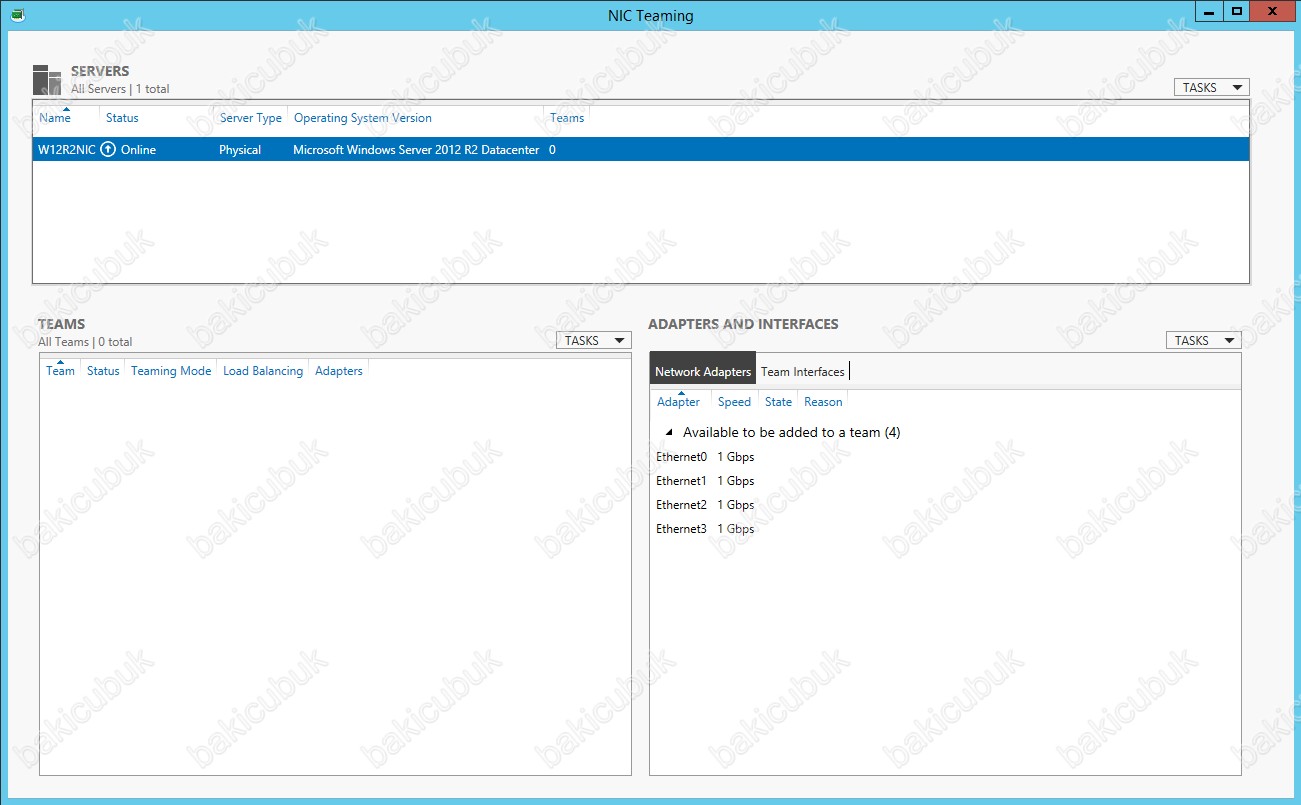
Task: Sort adapters by Adapter column
Action: (x=678, y=402)
